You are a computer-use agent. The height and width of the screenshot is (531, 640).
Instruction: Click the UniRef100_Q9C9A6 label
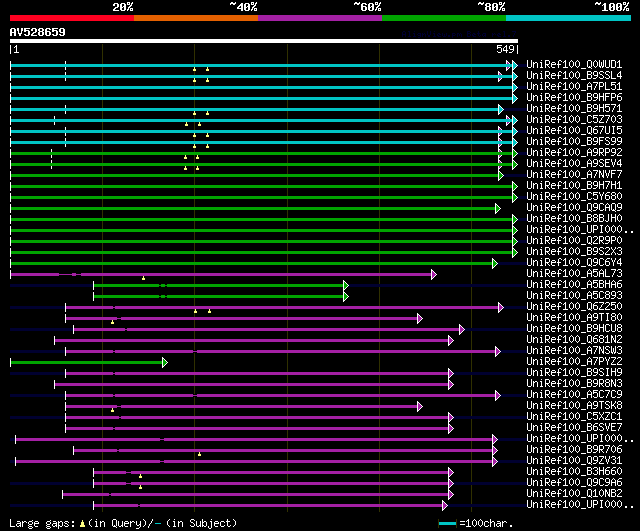(x=574, y=483)
